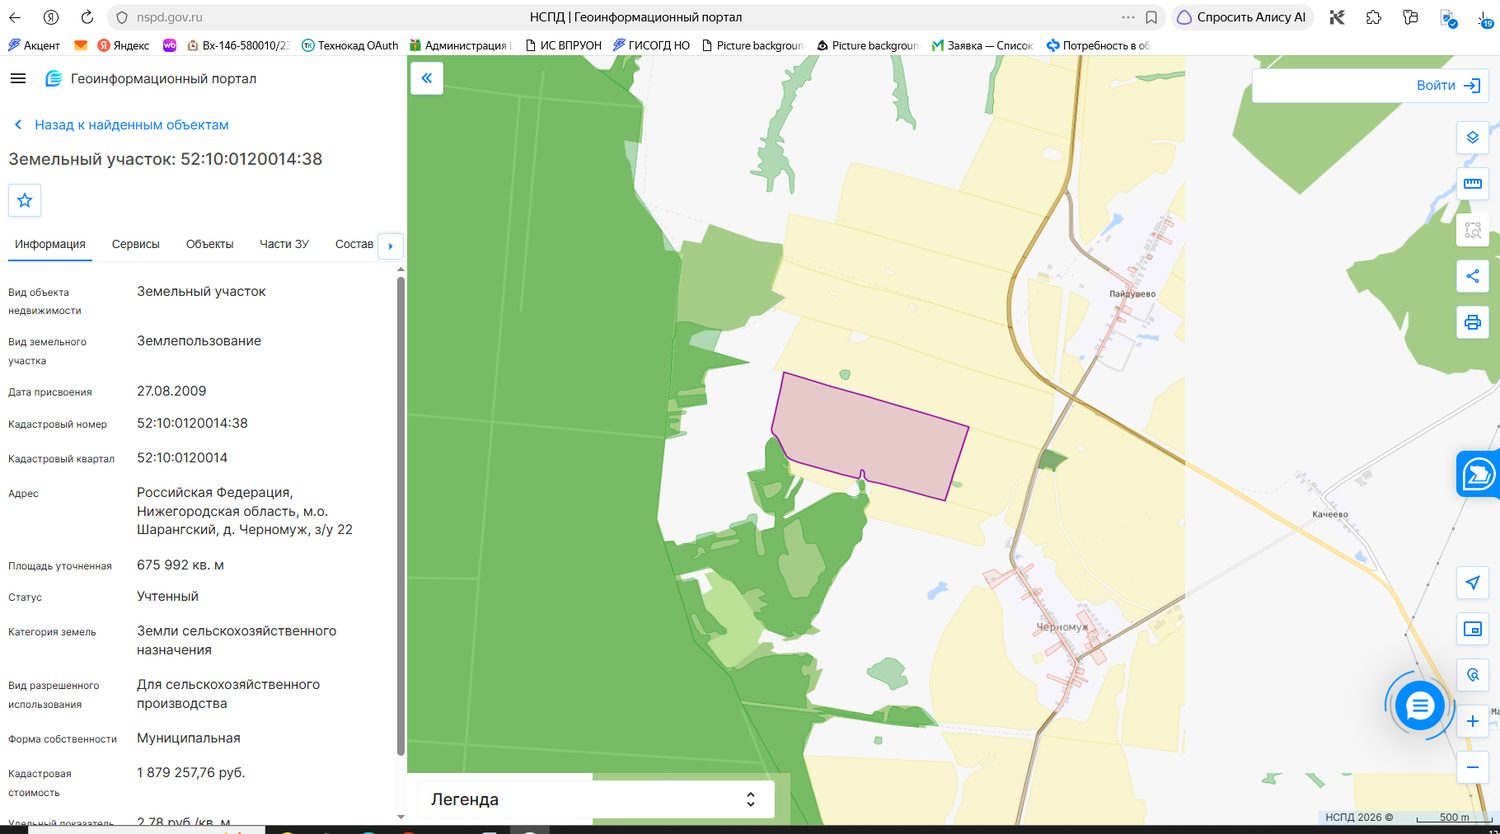The width and height of the screenshot is (1500, 834).
Task: Click the share map icon
Action: click(1472, 276)
